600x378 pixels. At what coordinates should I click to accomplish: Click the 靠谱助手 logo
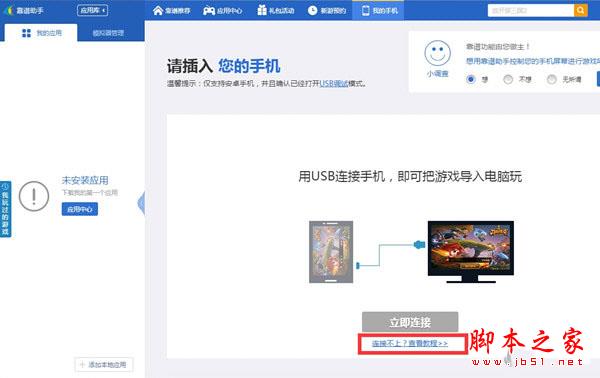tap(24, 10)
